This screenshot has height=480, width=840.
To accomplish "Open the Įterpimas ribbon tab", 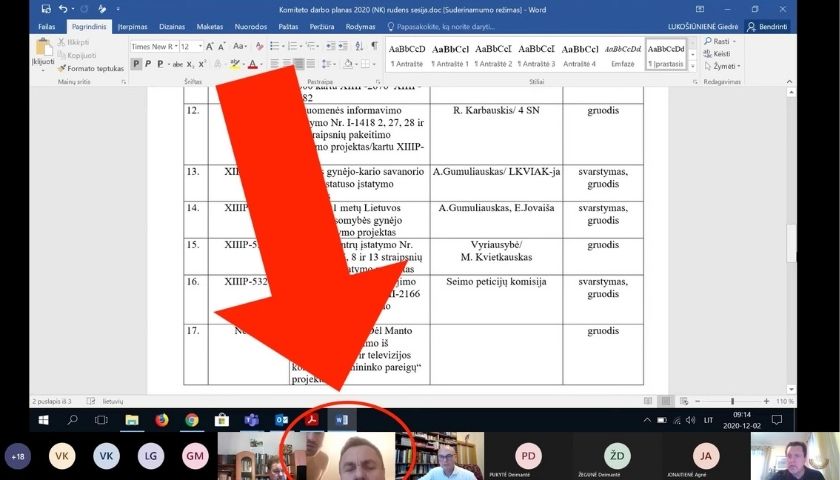I will [132, 27].
